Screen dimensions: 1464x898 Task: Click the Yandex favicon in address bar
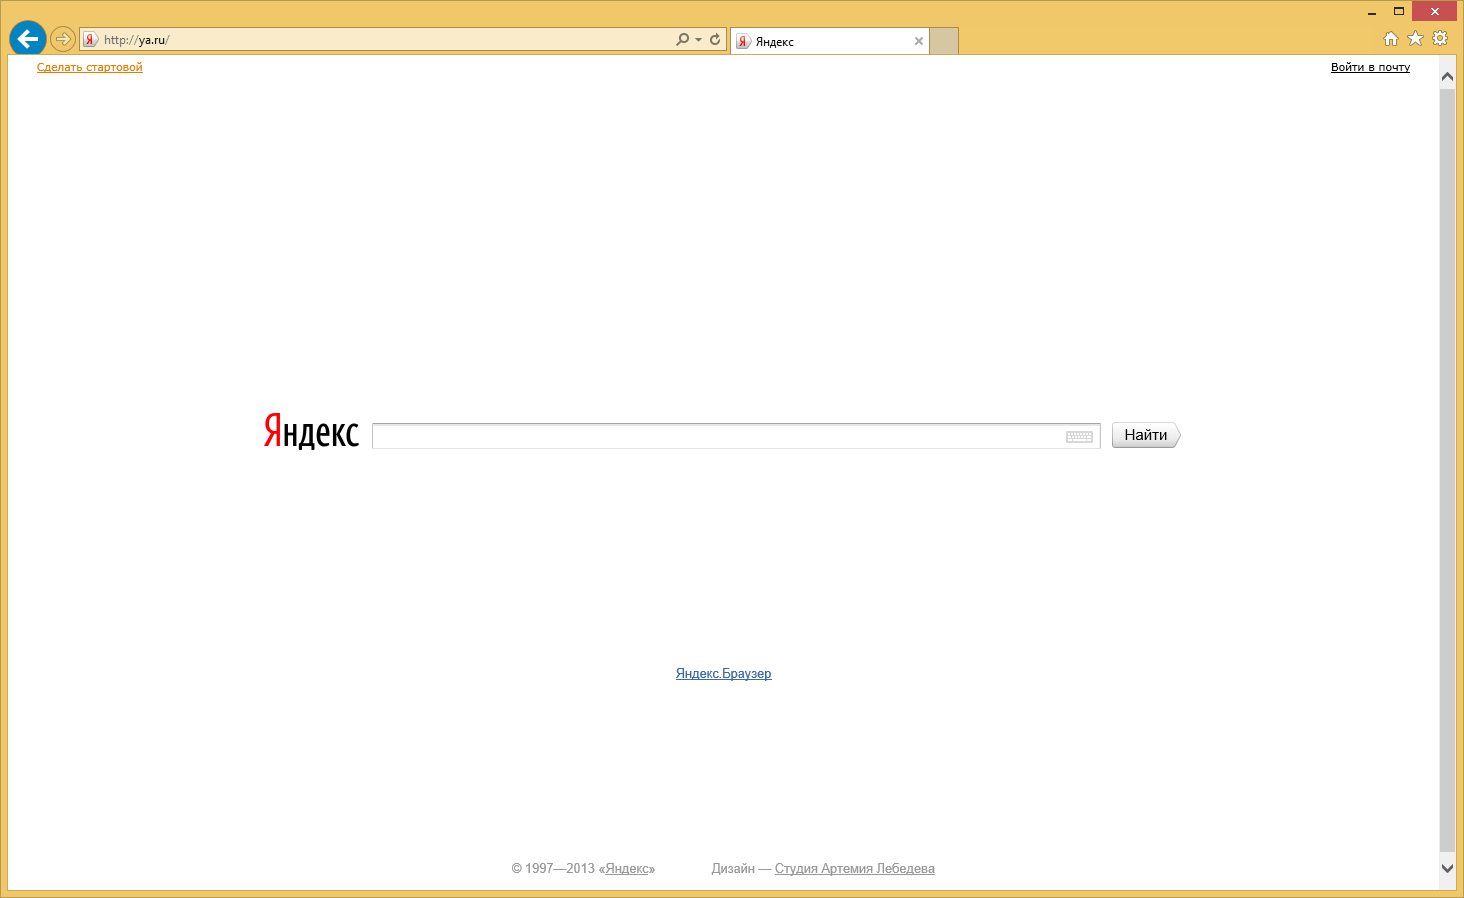click(91, 40)
